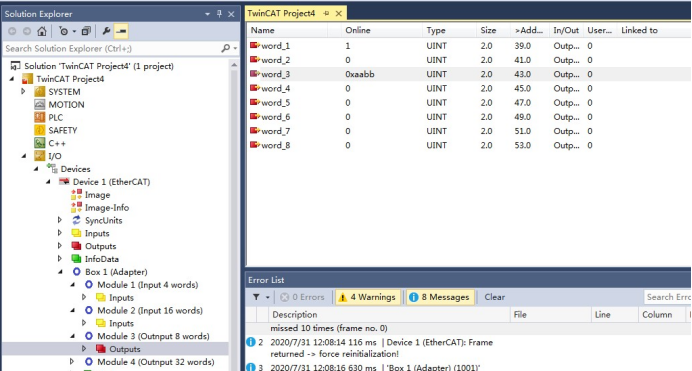Image resolution: width=692 pixels, height=371 pixels.
Task: Select the SAFETY node in the tree
Action: (63, 130)
